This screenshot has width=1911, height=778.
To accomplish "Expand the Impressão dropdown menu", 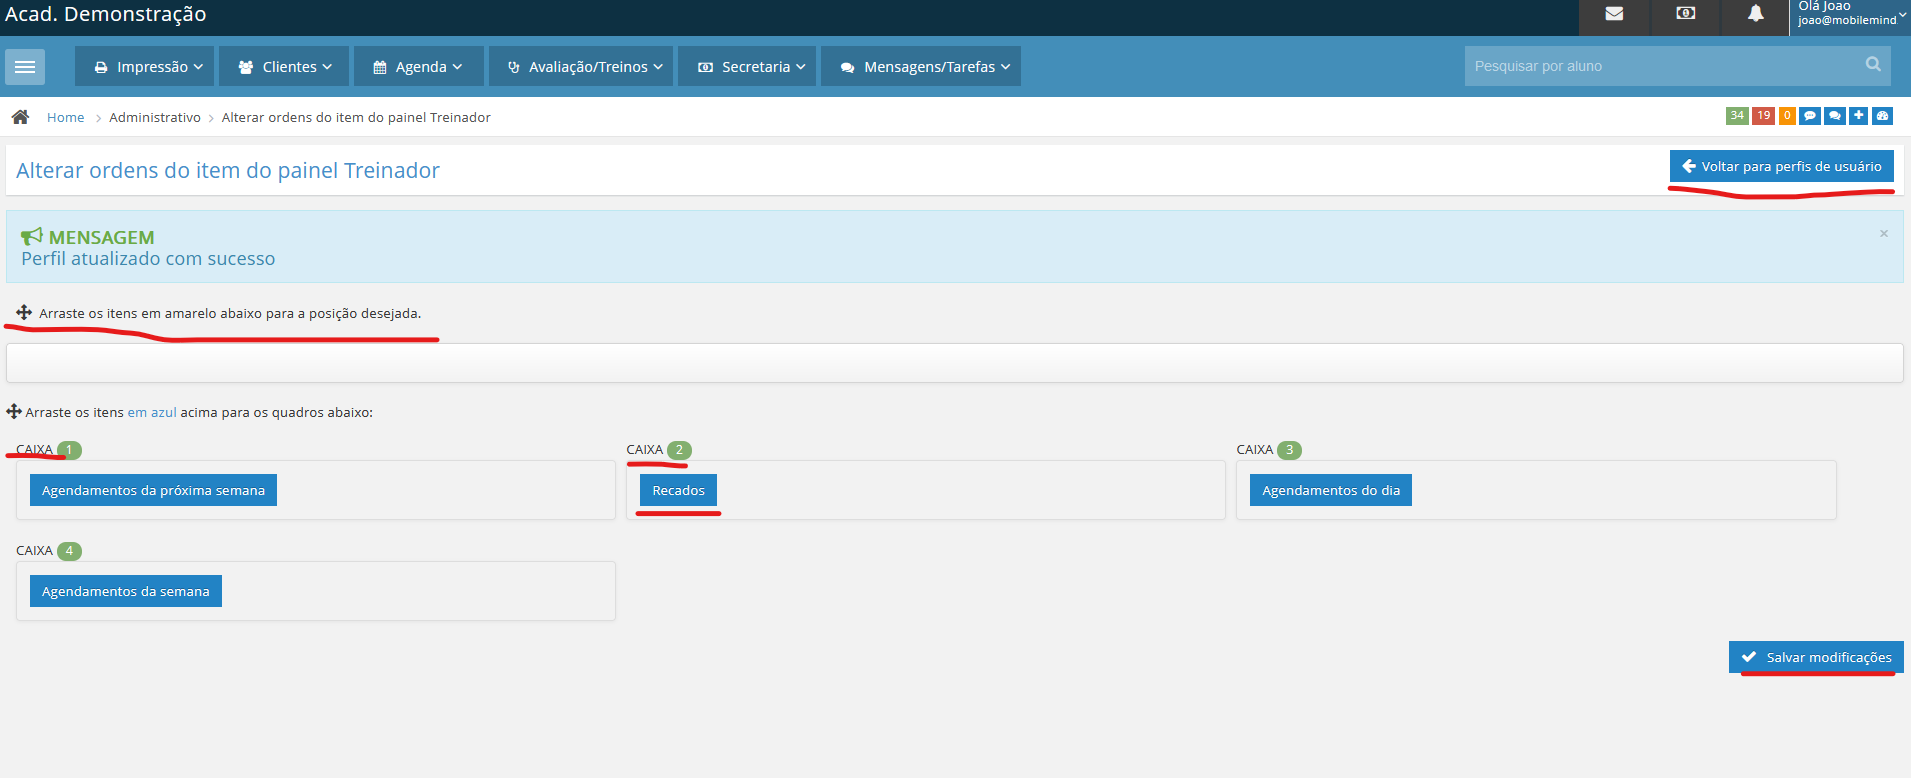I will pyautogui.click(x=148, y=67).
